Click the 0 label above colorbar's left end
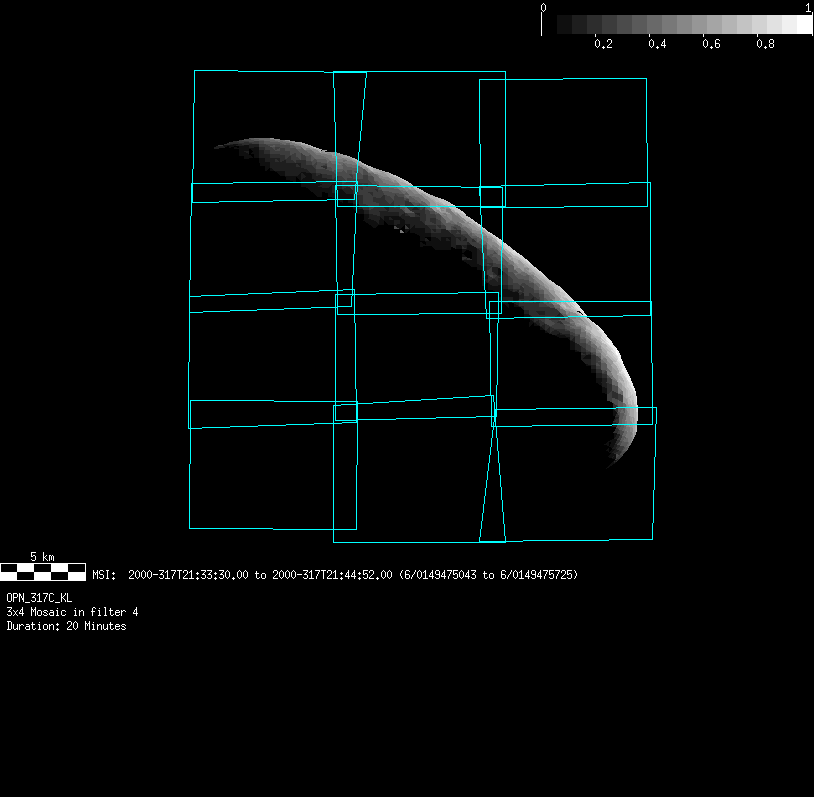The image size is (814, 797). [543, 7]
